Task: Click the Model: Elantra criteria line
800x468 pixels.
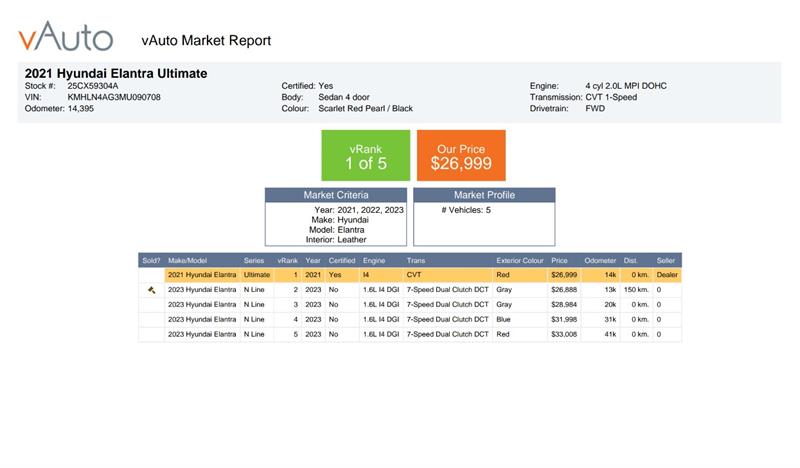Action: [x=336, y=230]
